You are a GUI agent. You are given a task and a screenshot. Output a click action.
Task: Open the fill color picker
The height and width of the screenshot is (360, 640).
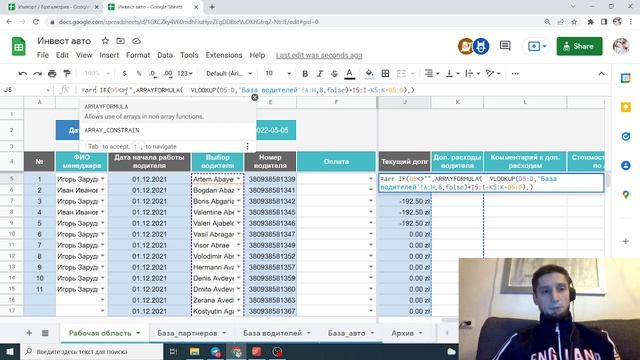click(369, 73)
